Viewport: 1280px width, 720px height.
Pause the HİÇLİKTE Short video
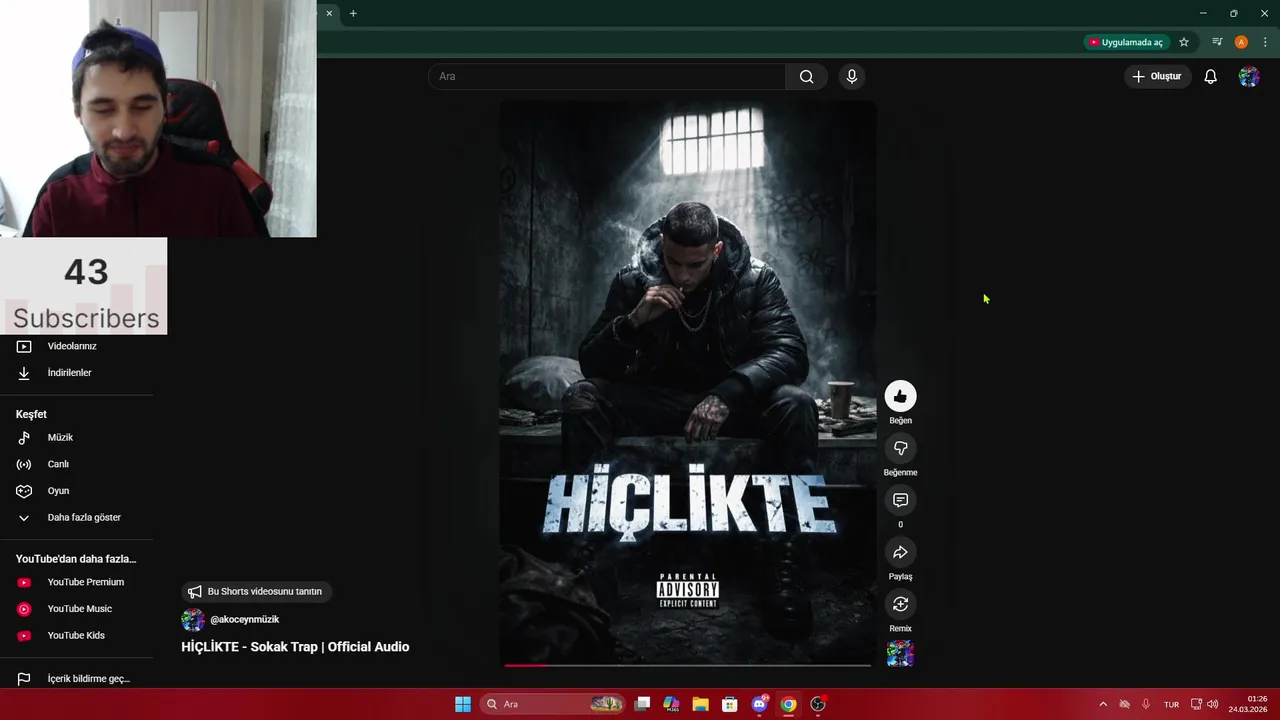[688, 383]
